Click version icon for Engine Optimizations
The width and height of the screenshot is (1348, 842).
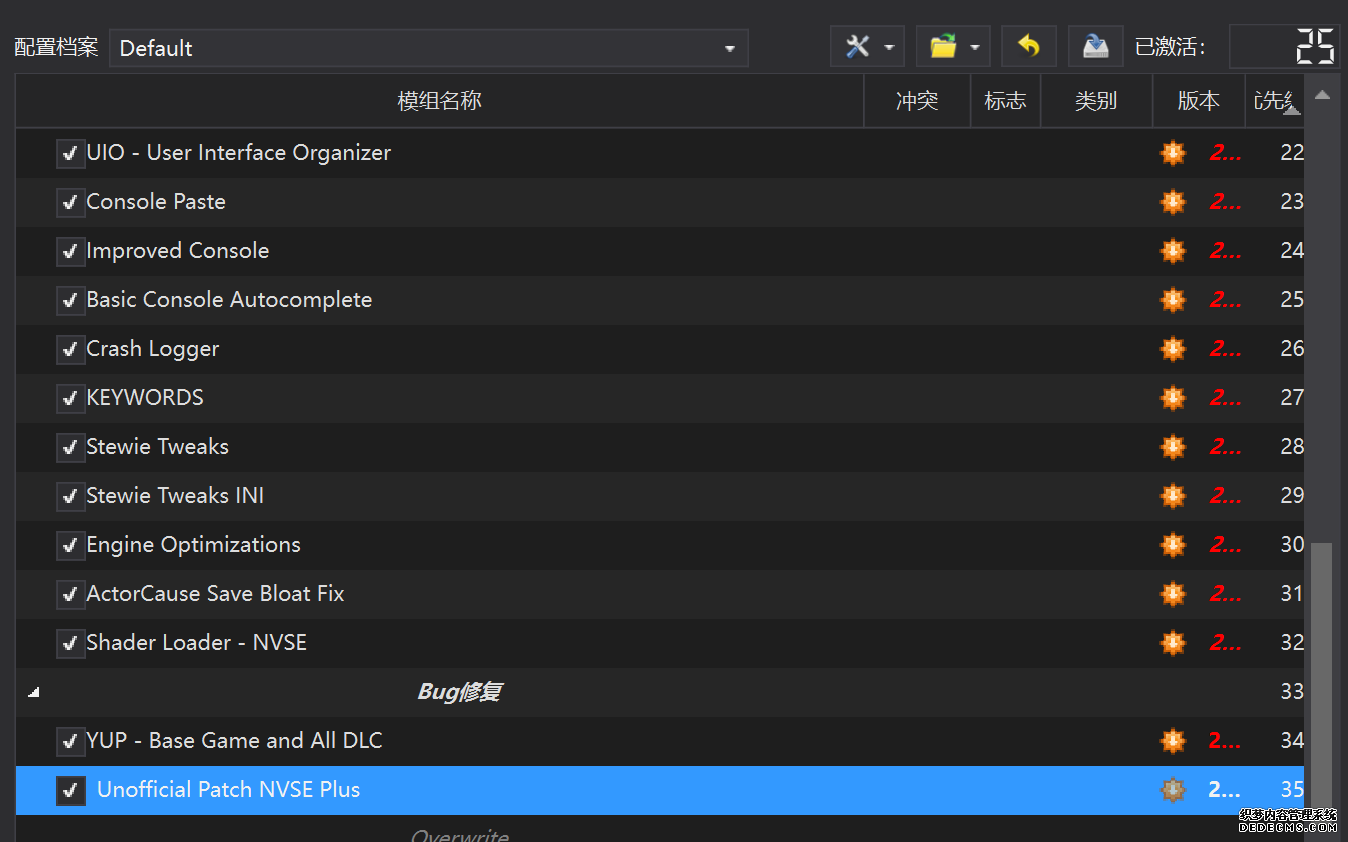click(1172, 545)
